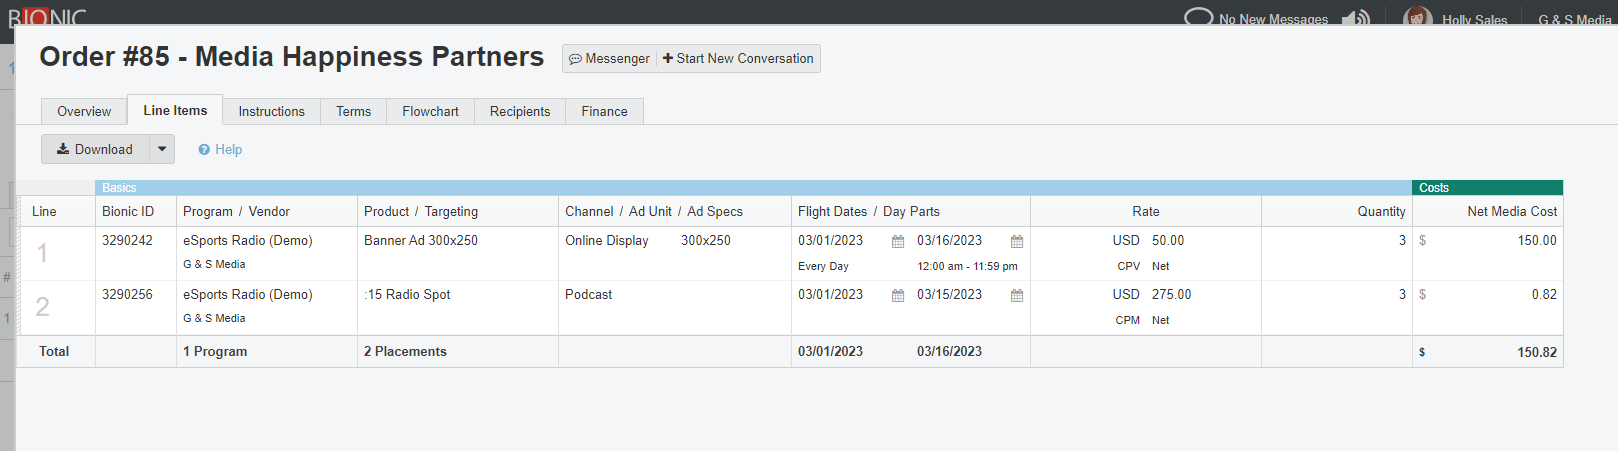Switch to the Overview tab
1618x451 pixels.
click(x=84, y=111)
